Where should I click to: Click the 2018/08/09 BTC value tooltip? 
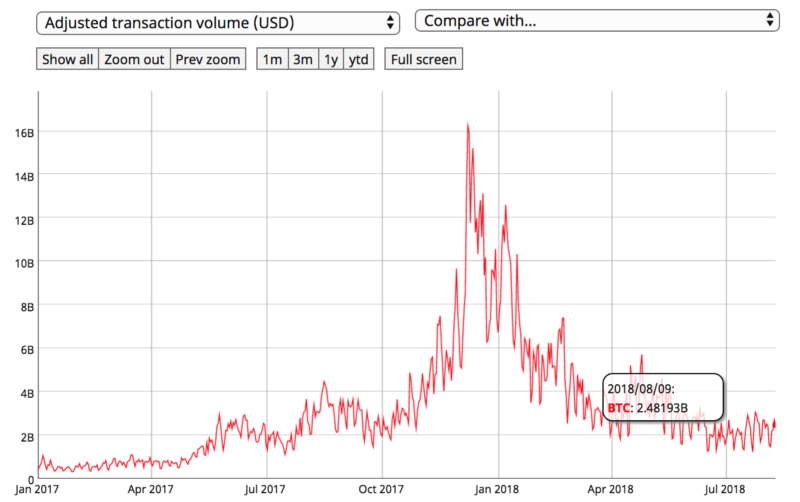663,397
